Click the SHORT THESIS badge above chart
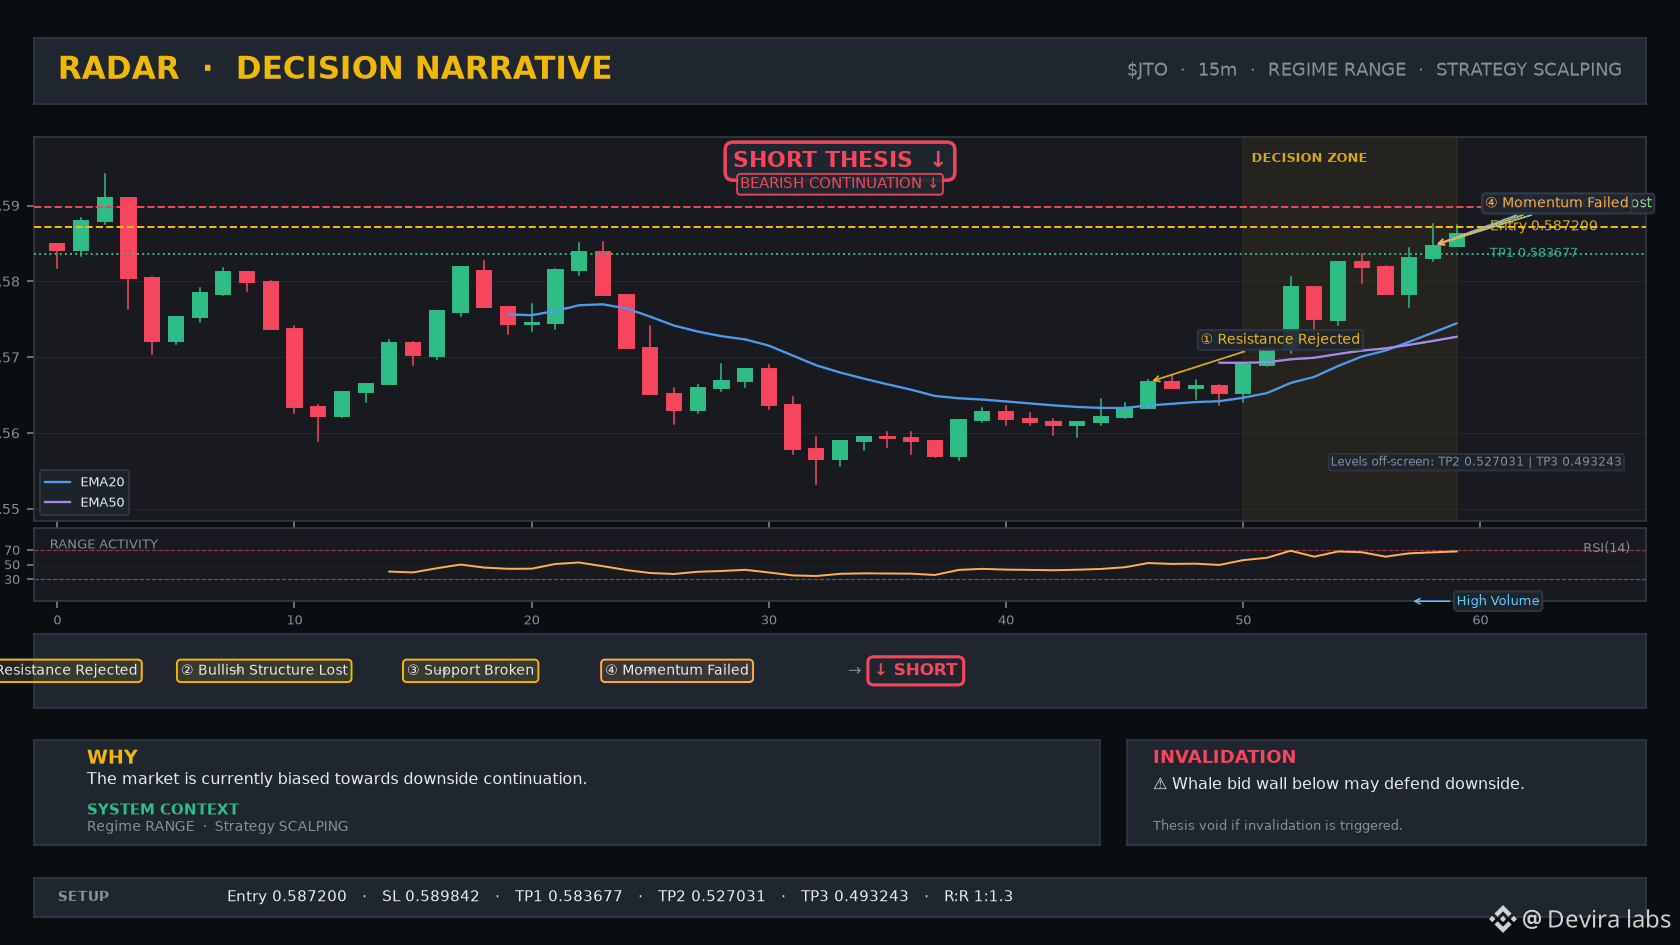1680x945 pixels. tap(839, 160)
